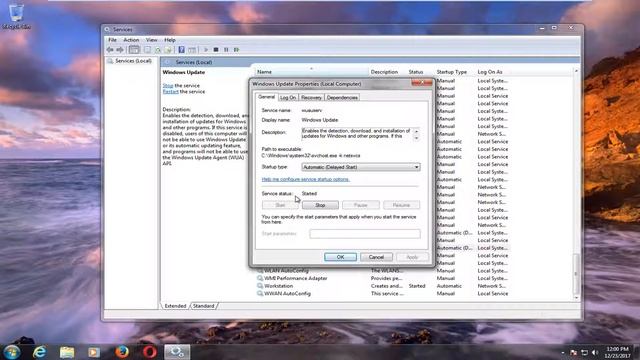Click the gear icon beside WLAN AutoConfig

point(260,271)
